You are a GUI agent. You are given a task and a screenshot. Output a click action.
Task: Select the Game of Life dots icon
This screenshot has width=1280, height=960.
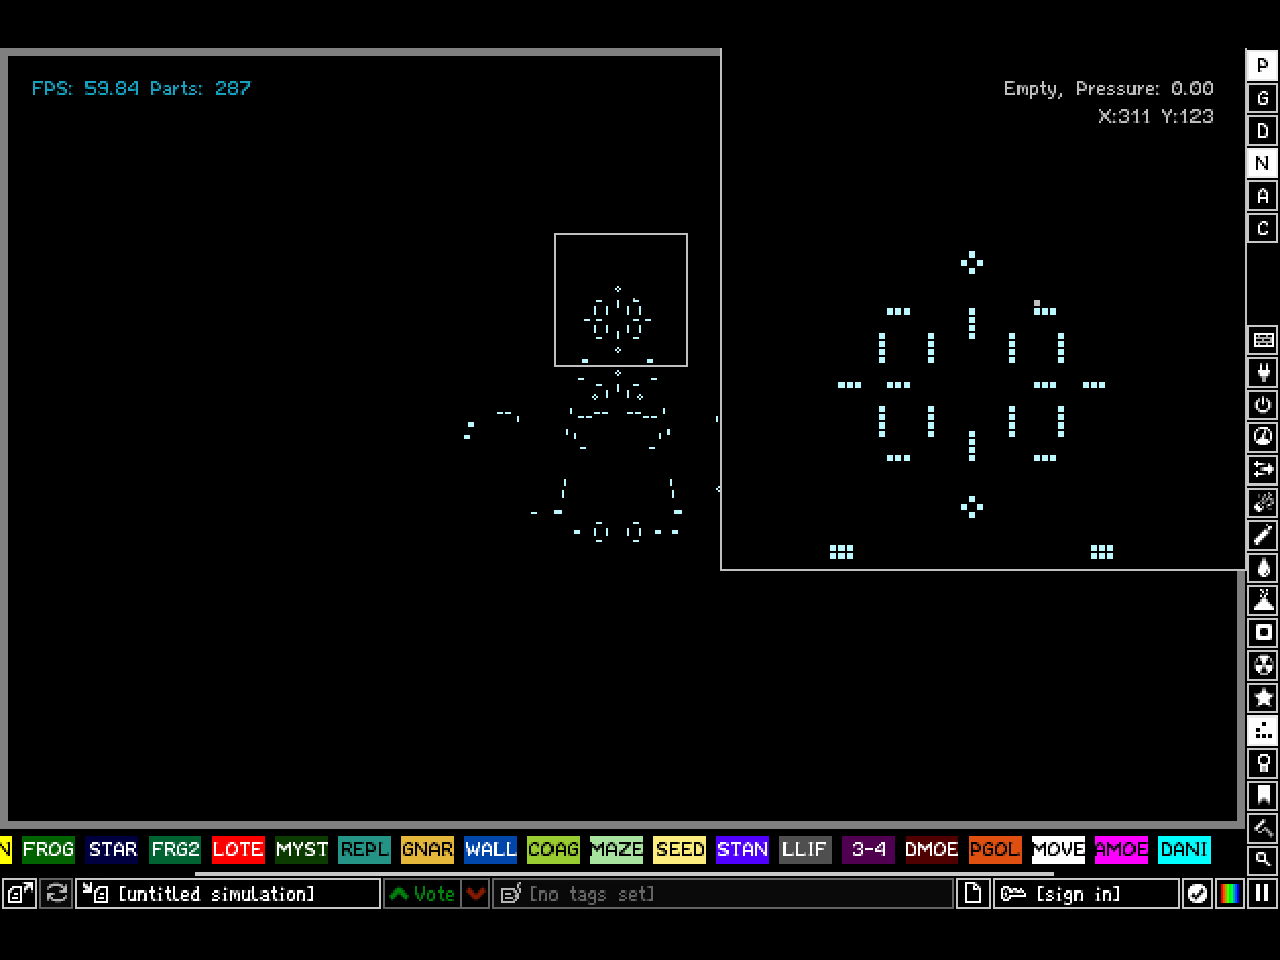click(1263, 730)
